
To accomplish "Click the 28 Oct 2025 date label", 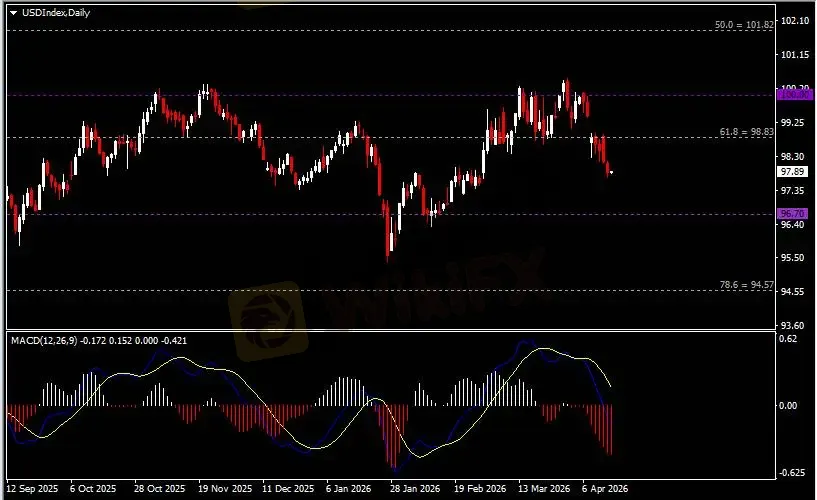I will click(x=159, y=489).
